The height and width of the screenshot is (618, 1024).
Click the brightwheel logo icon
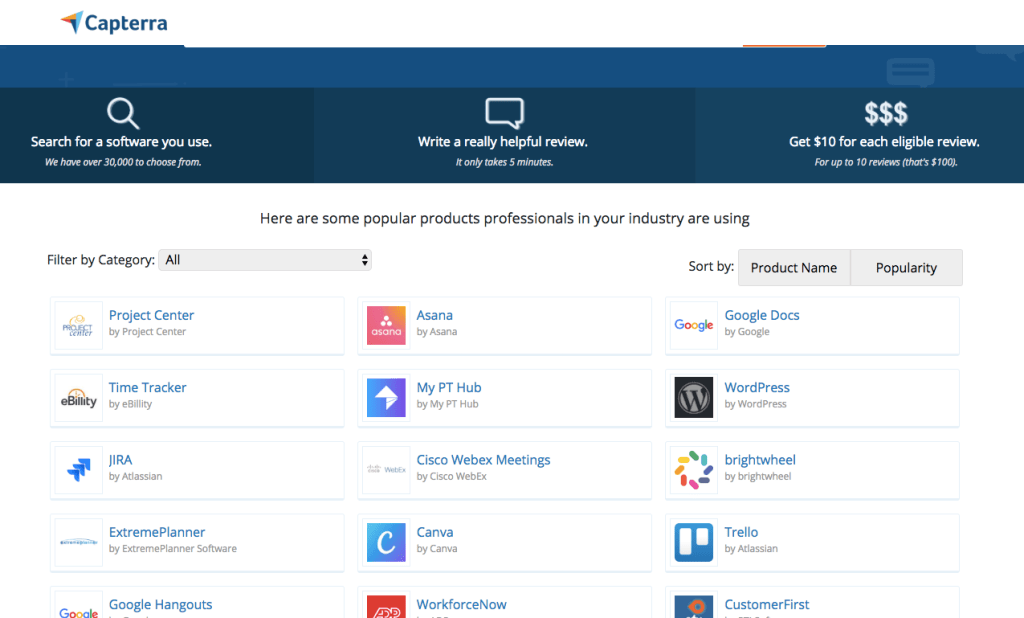[694, 470]
